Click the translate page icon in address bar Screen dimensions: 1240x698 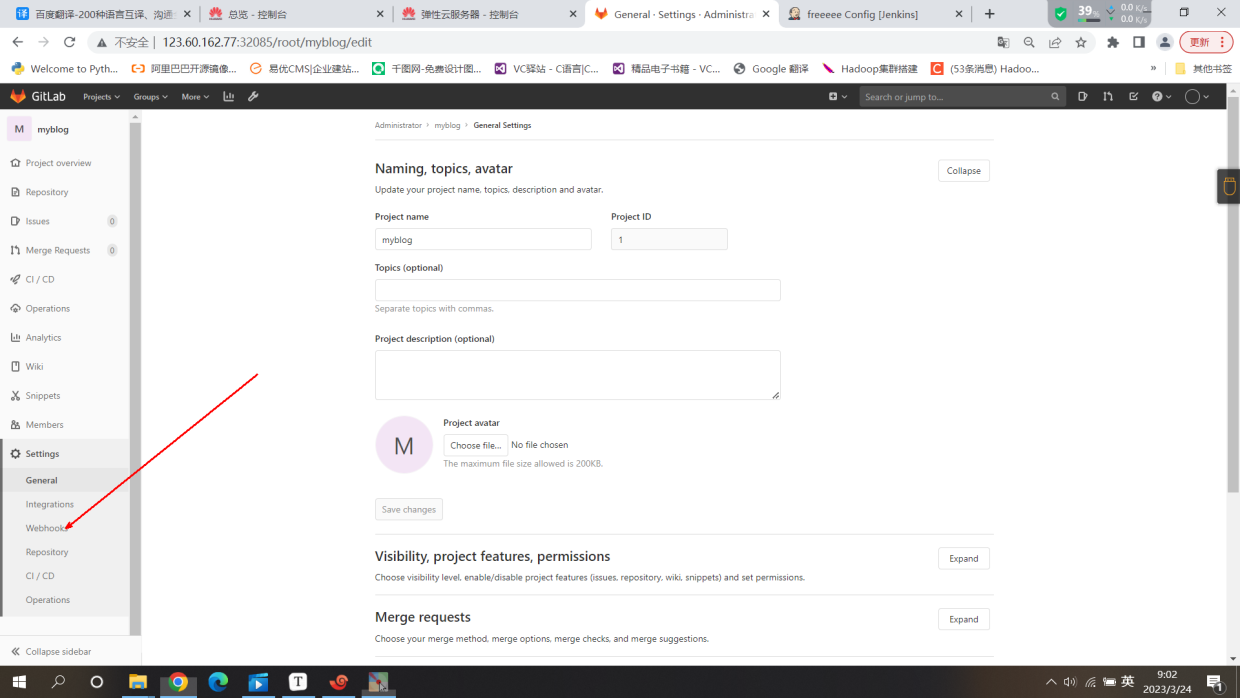coord(1003,42)
